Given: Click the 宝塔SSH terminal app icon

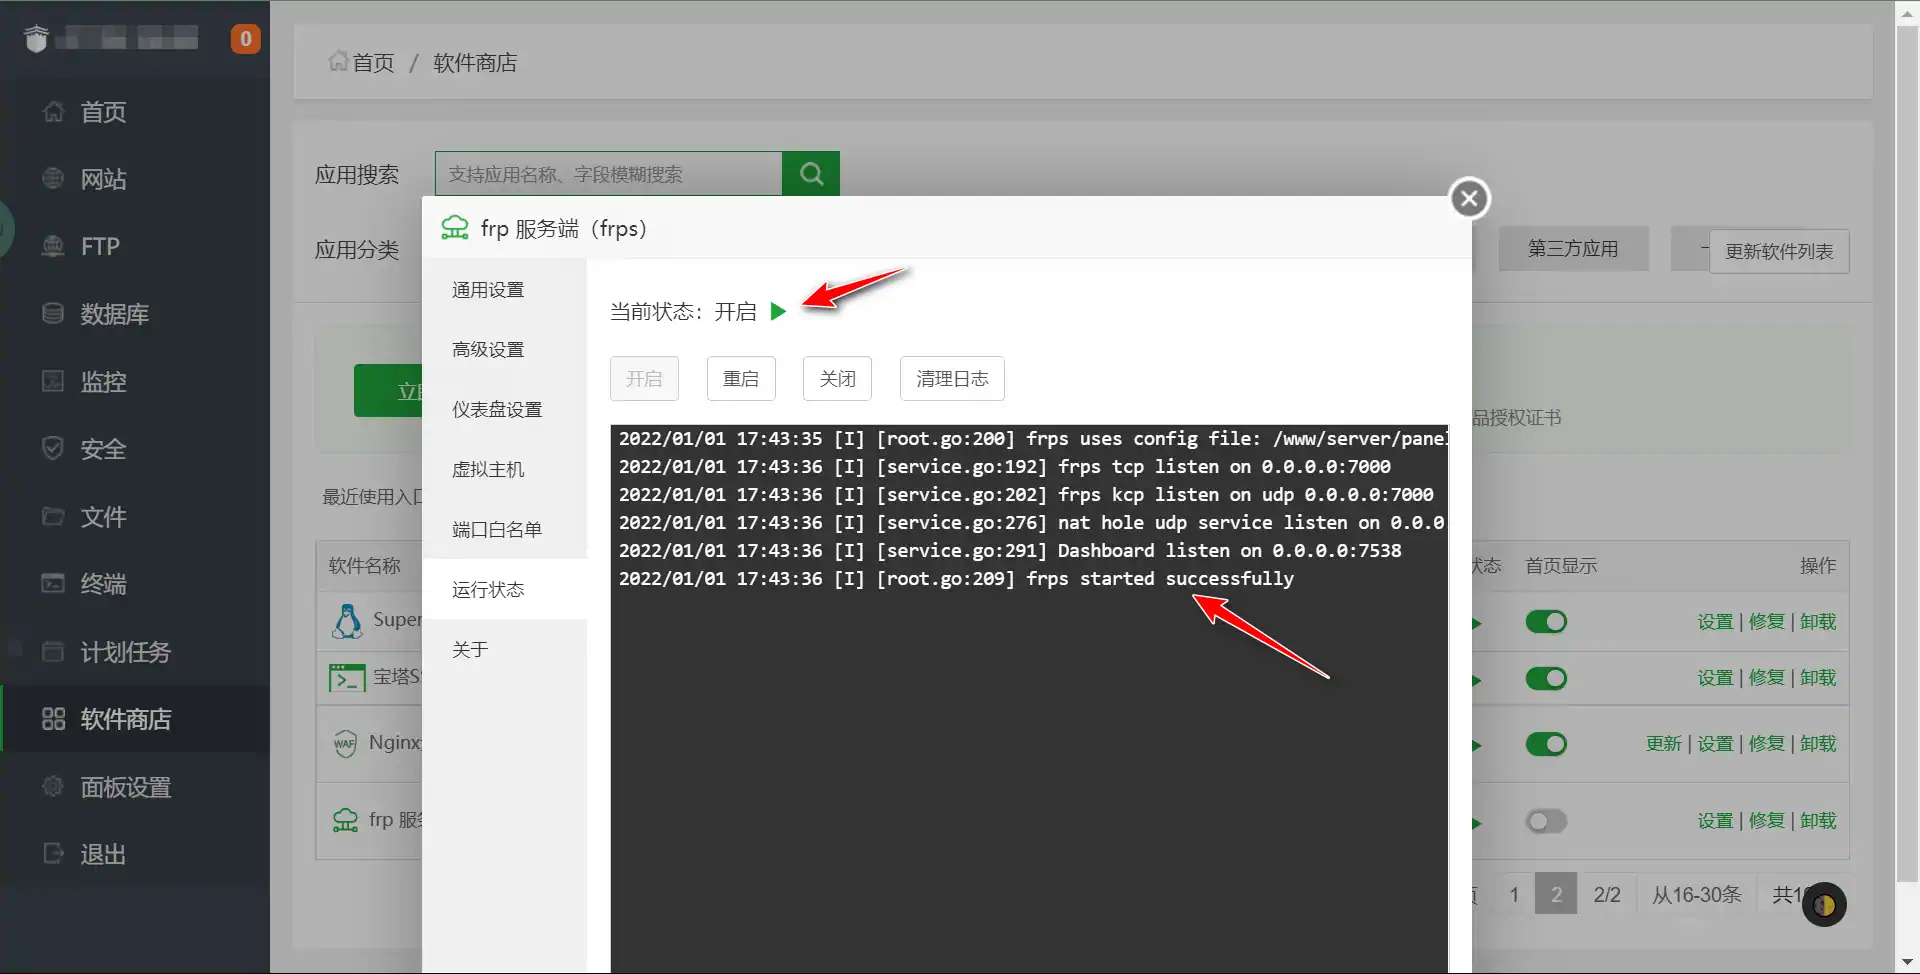Looking at the screenshot, I should [347, 678].
